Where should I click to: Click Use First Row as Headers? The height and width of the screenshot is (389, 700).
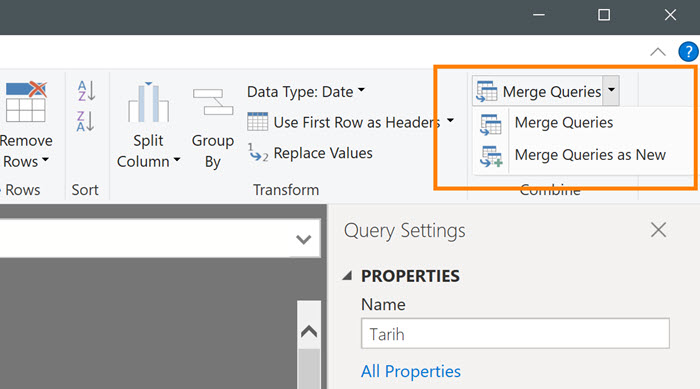[344, 122]
